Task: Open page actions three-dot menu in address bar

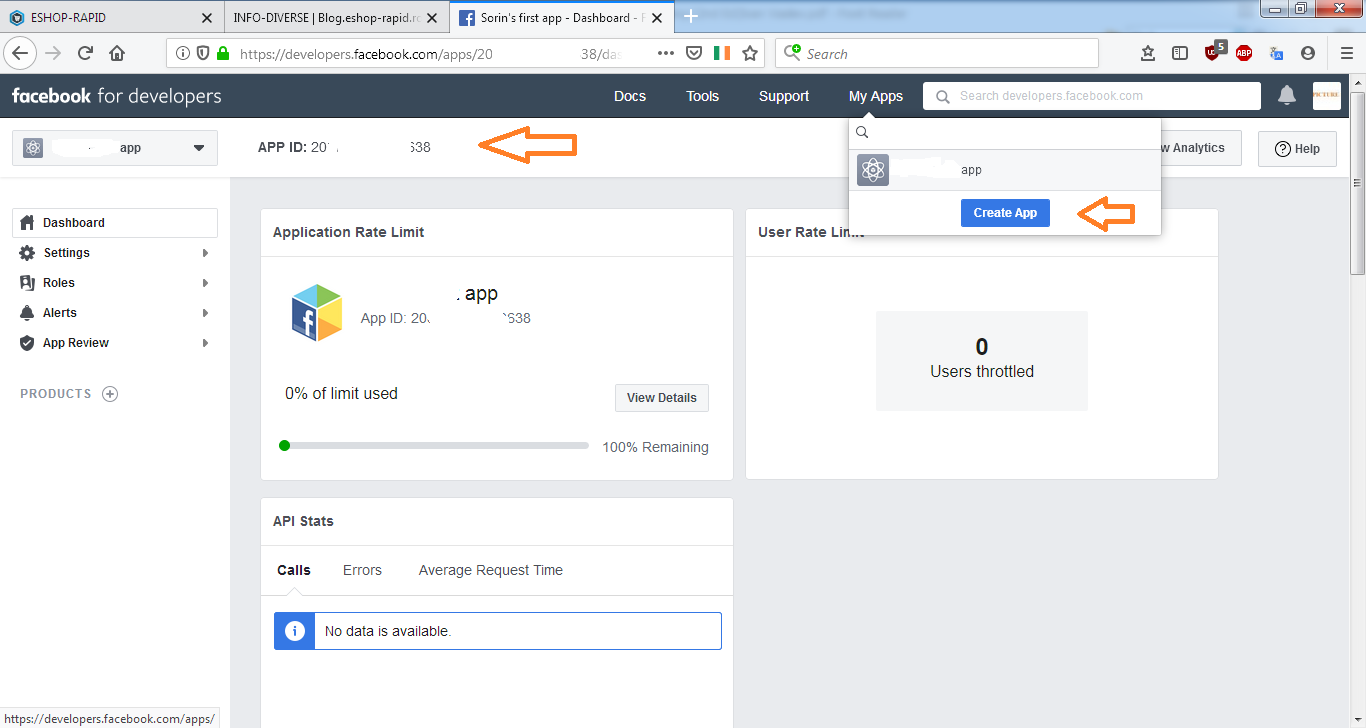Action: (x=666, y=53)
